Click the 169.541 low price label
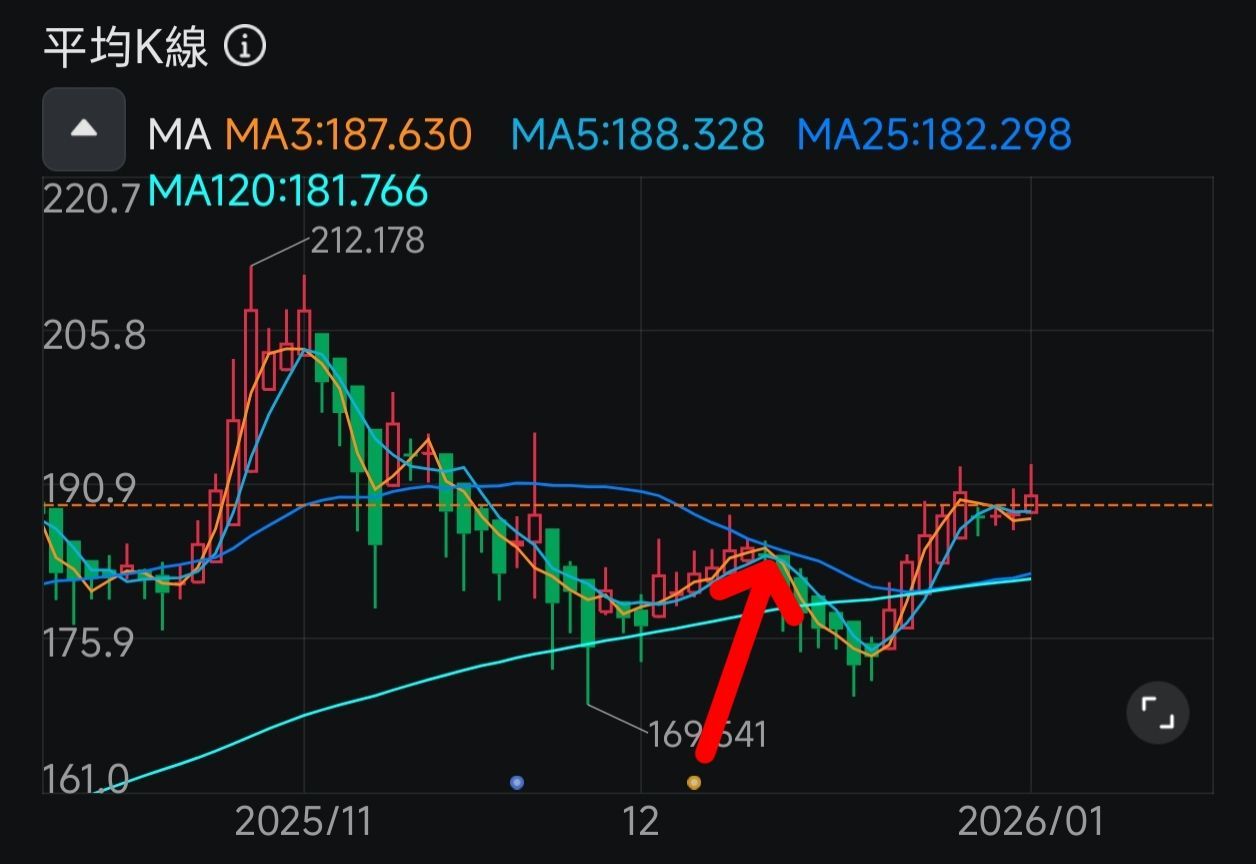The height and width of the screenshot is (864, 1256). (x=706, y=735)
